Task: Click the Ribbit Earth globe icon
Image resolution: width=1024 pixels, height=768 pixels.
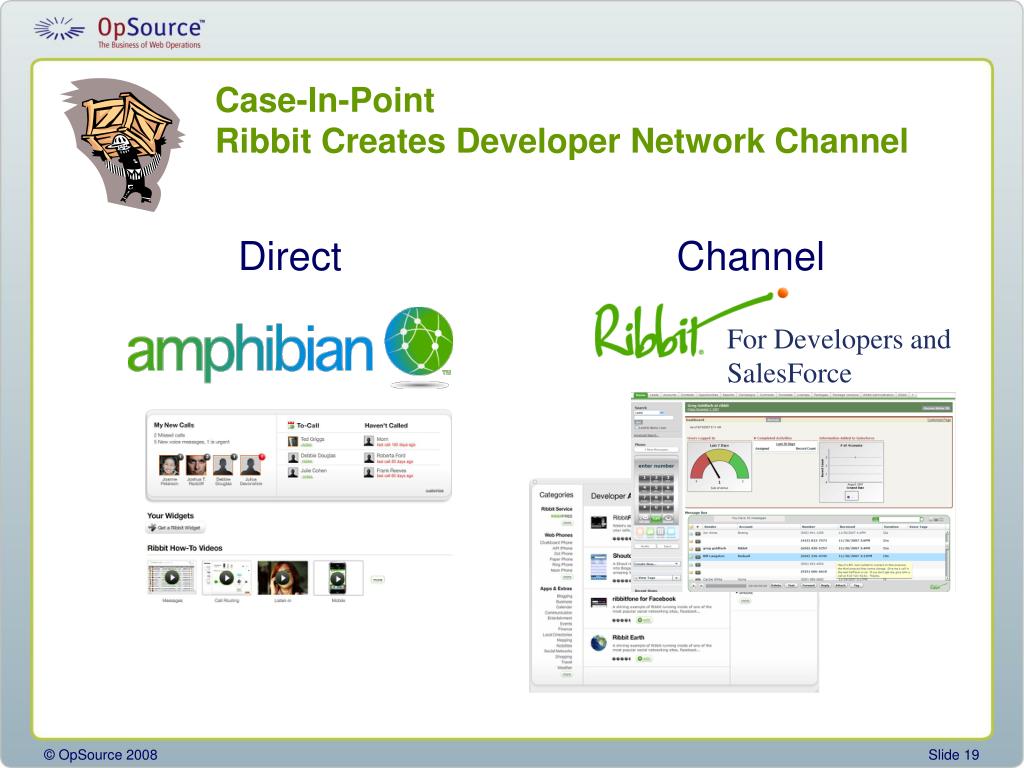Action: pyautogui.click(x=599, y=643)
